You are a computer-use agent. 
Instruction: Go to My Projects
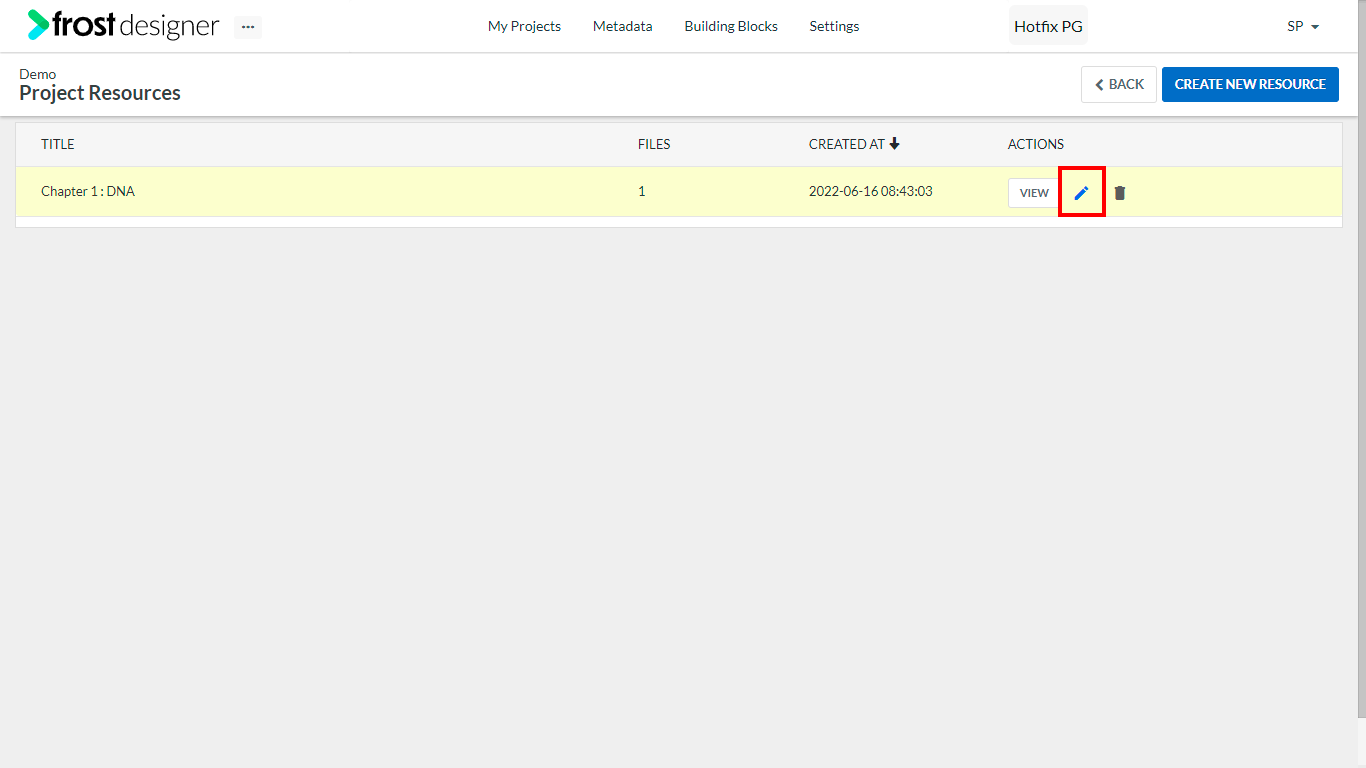[524, 26]
